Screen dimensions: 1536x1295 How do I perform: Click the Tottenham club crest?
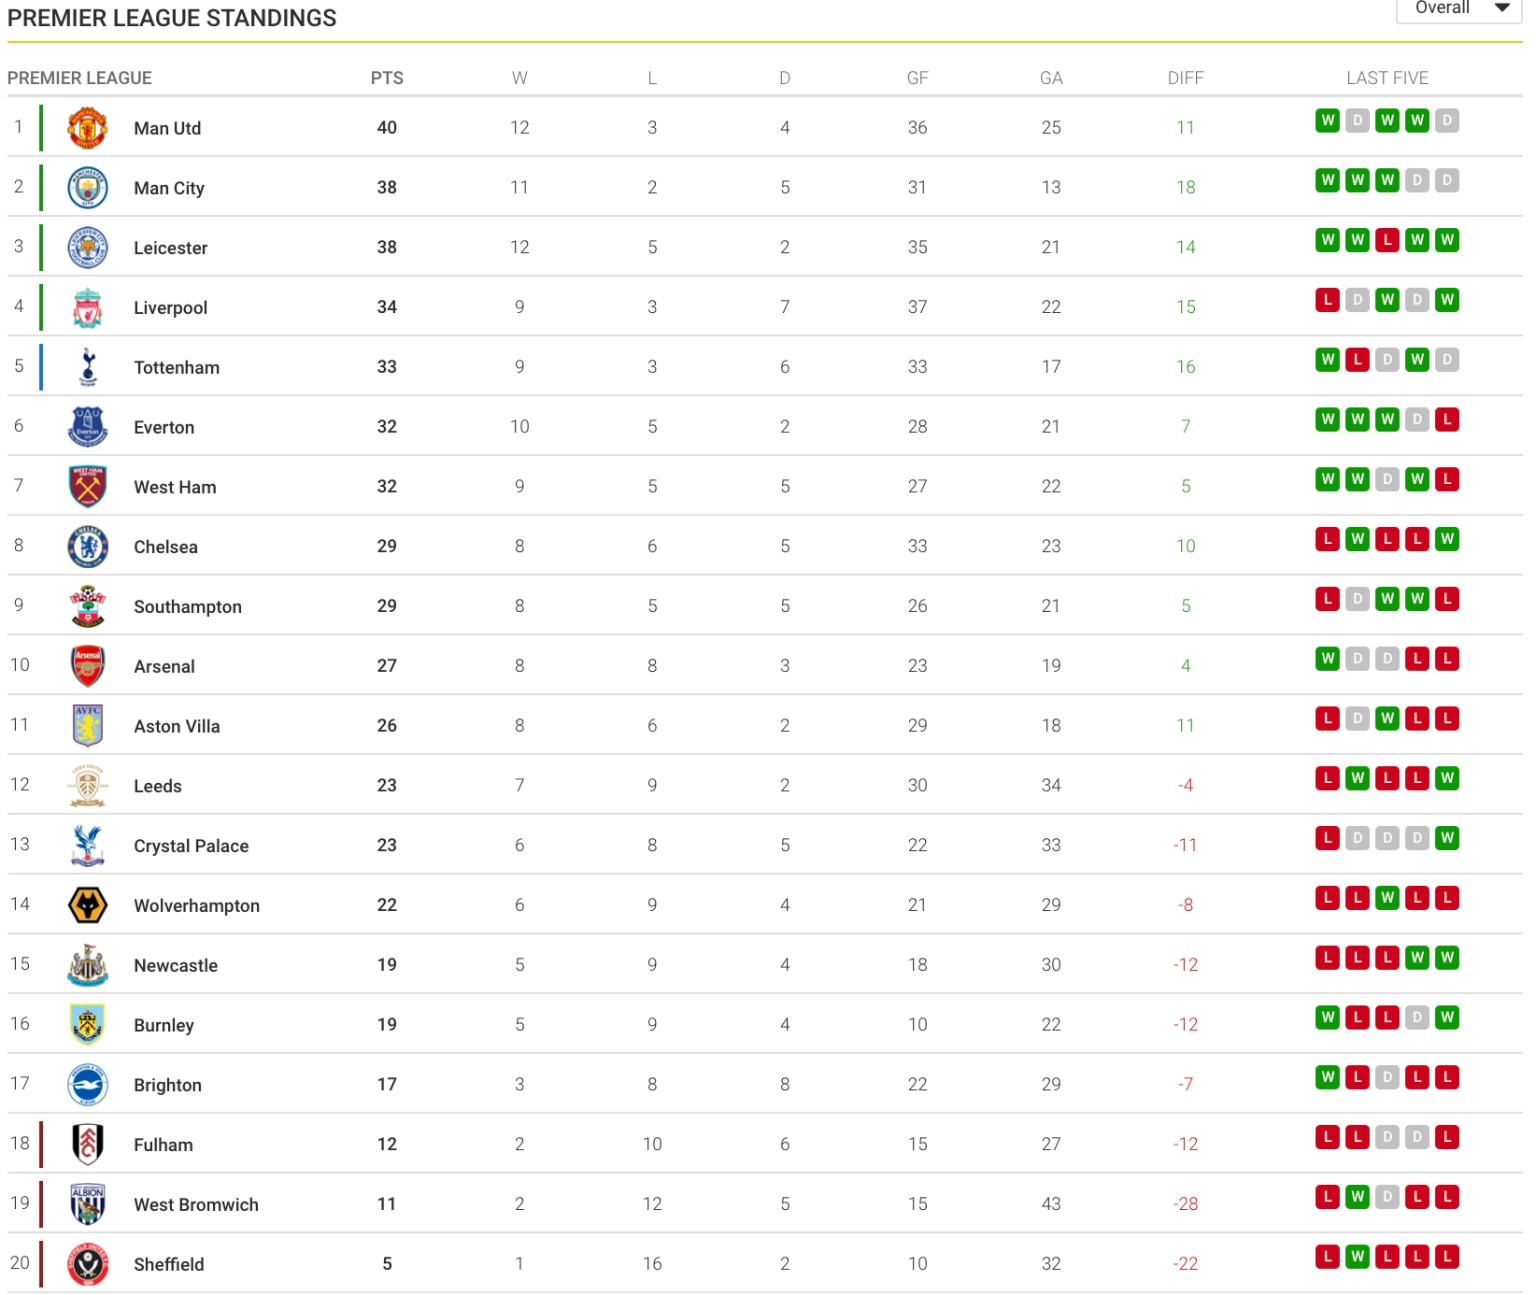tap(87, 367)
